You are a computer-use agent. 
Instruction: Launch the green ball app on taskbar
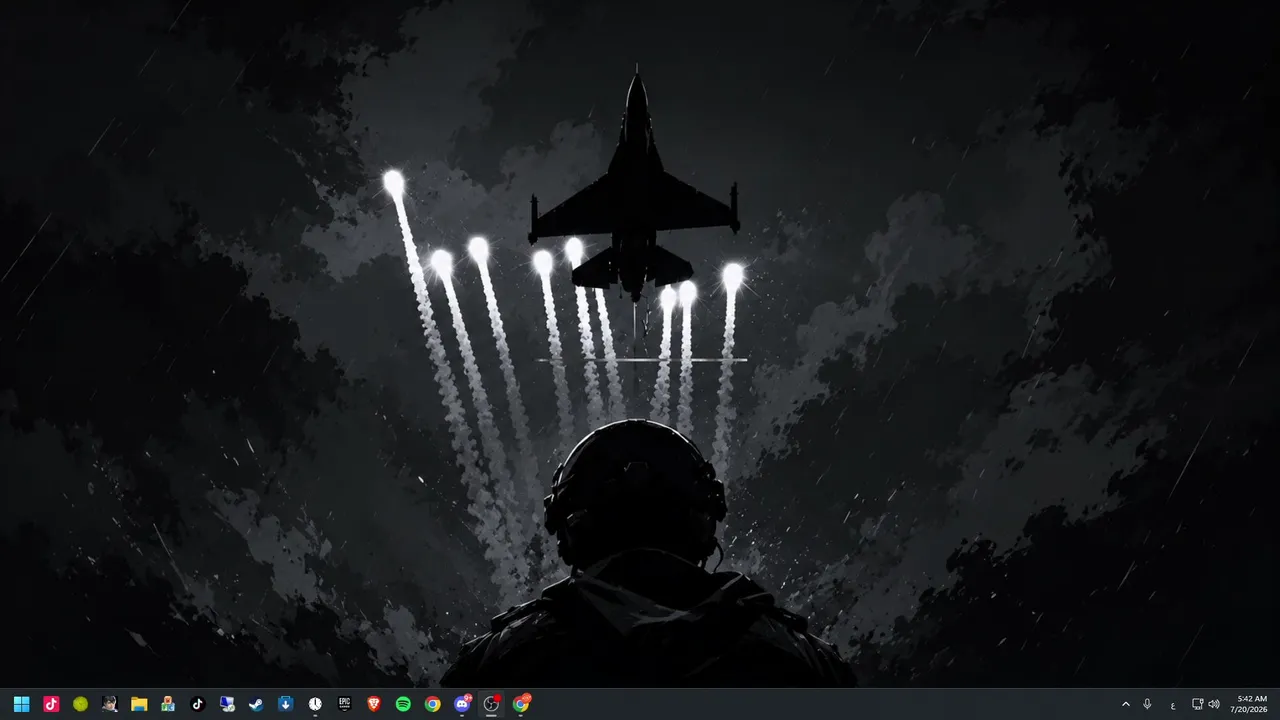pyautogui.click(x=80, y=704)
